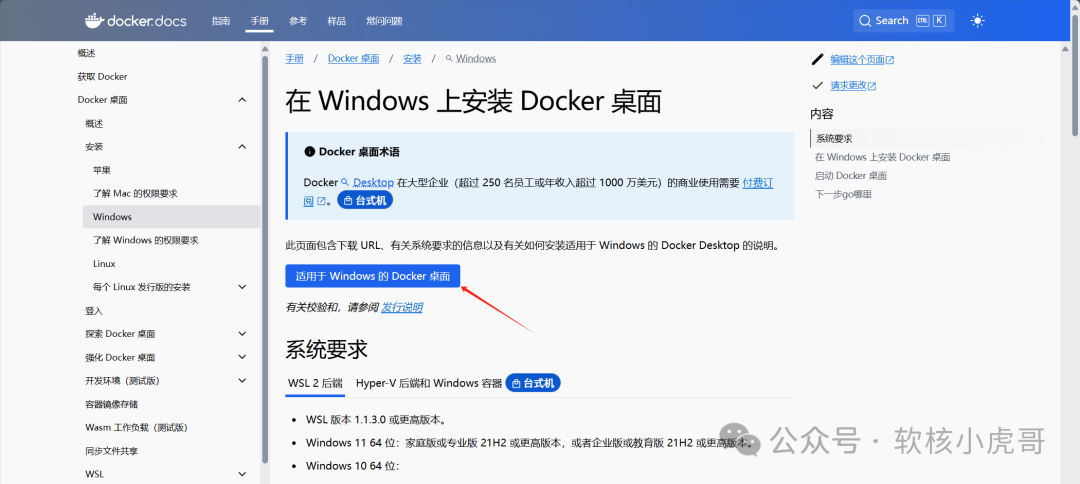Open 参考 in the top navigation
This screenshot has height=484, width=1080.
[x=298, y=21]
